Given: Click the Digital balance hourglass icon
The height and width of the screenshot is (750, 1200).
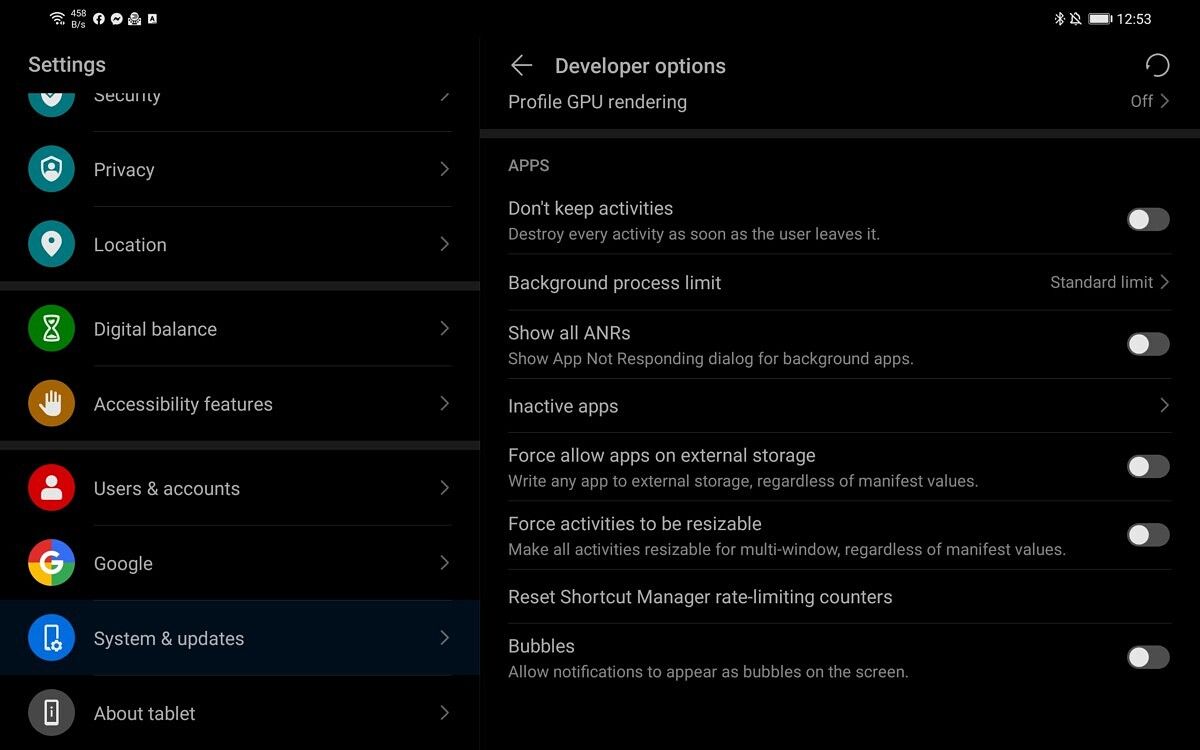Looking at the screenshot, I should (51, 329).
